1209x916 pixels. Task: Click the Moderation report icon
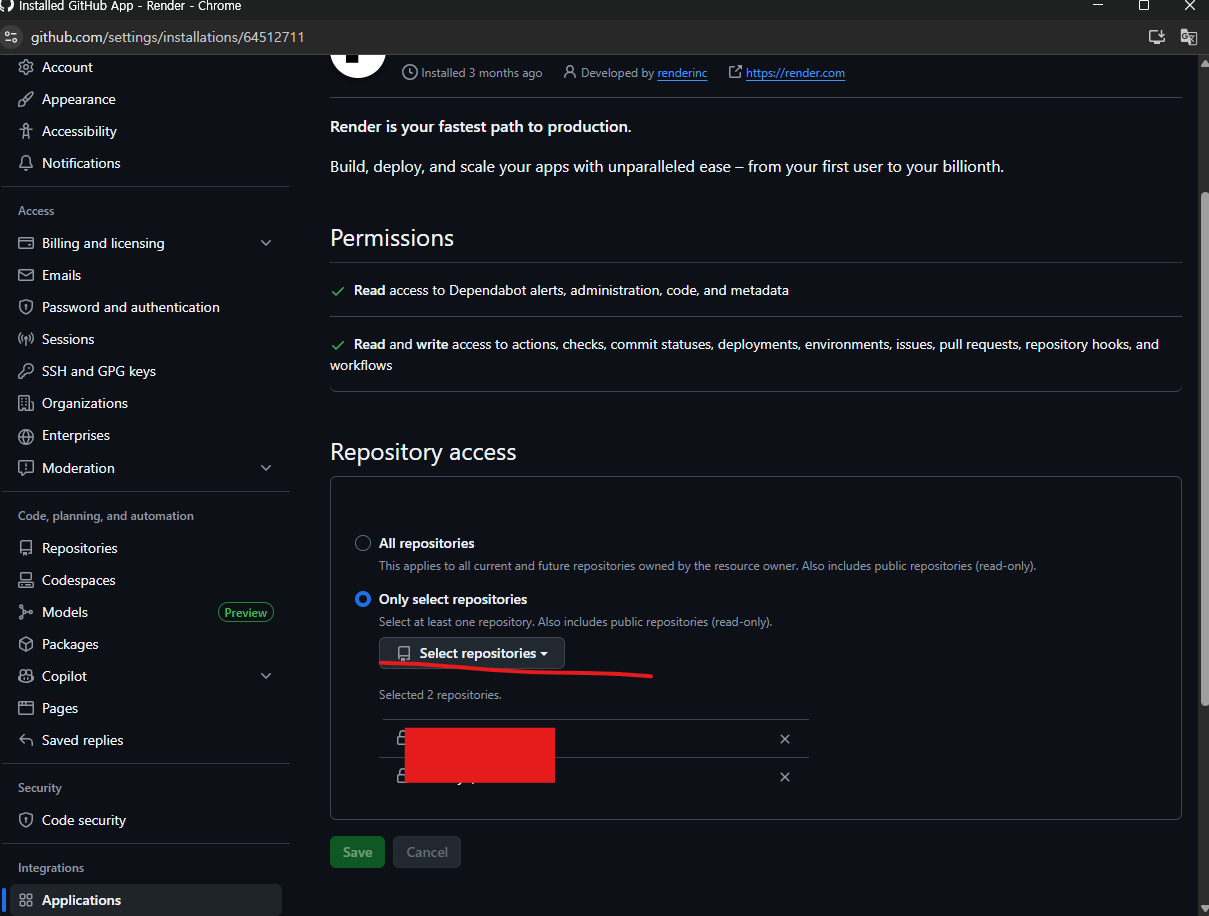(x=26, y=468)
